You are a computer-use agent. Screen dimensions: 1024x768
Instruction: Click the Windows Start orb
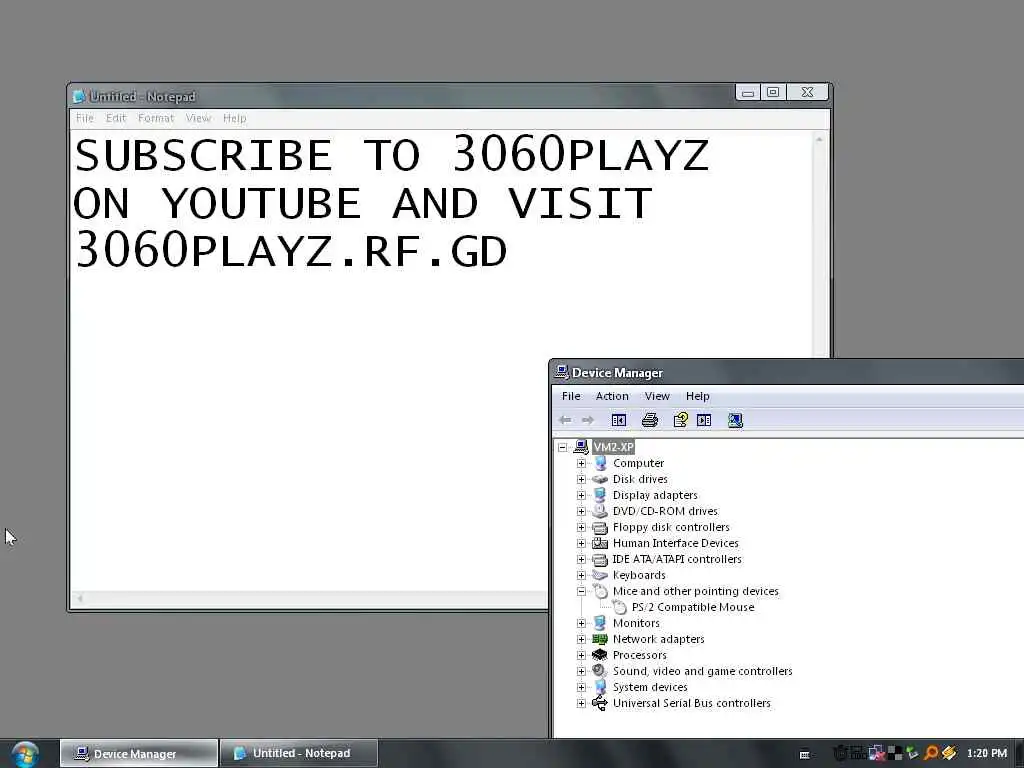click(25, 754)
